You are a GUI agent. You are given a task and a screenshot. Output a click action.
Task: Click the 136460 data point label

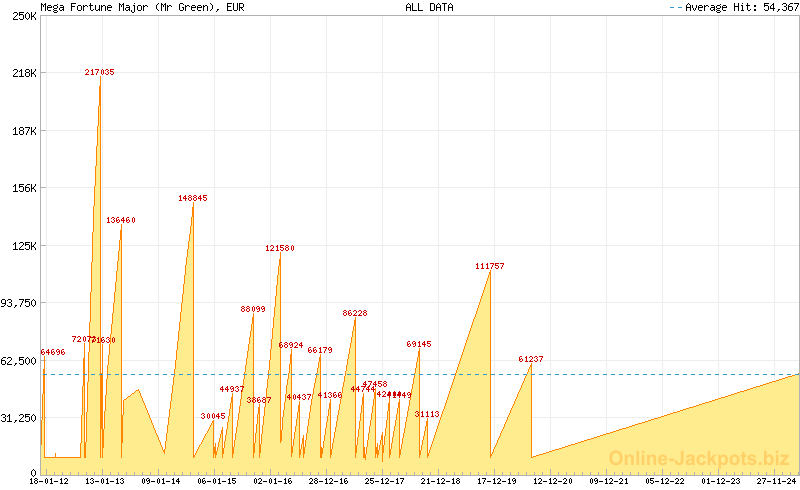click(121, 220)
